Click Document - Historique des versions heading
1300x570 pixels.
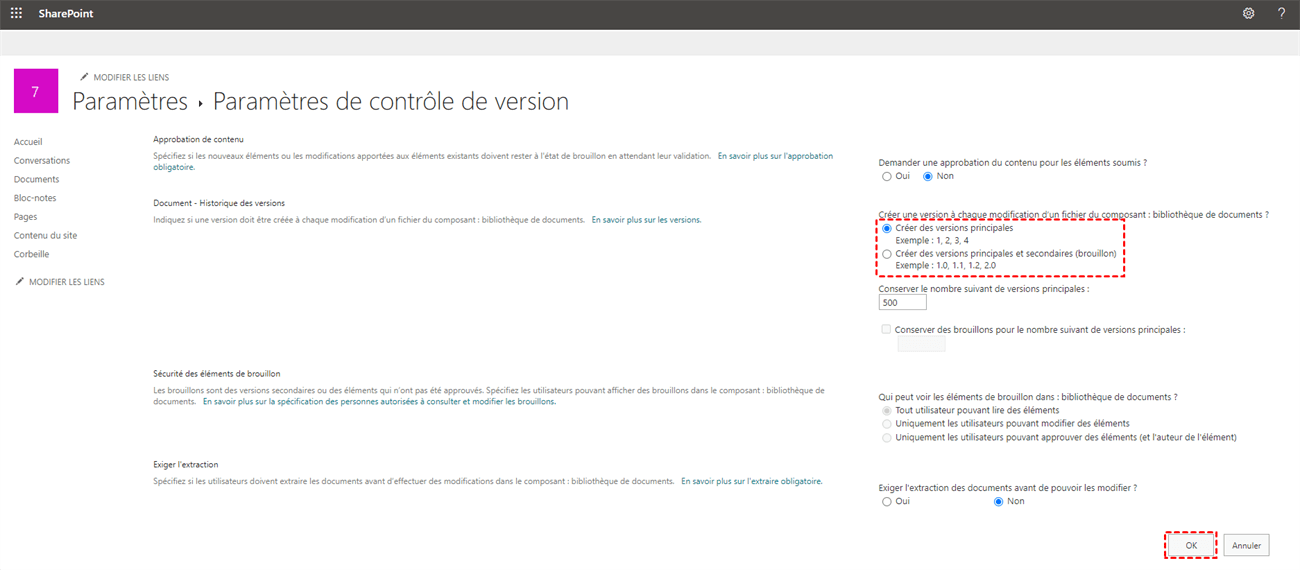click(x=219, y=203)
